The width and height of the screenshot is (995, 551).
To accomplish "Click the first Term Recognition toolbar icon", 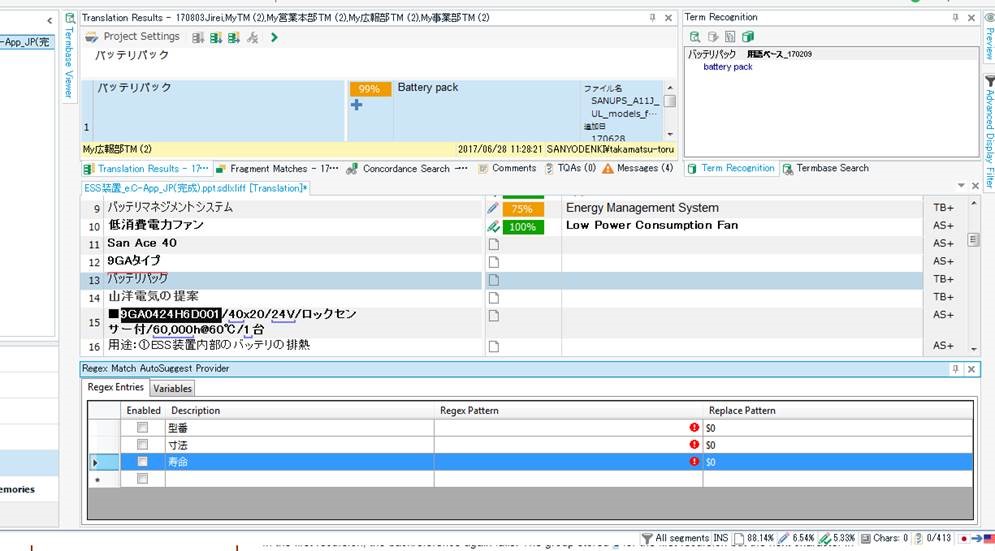I will pos(695,37).
